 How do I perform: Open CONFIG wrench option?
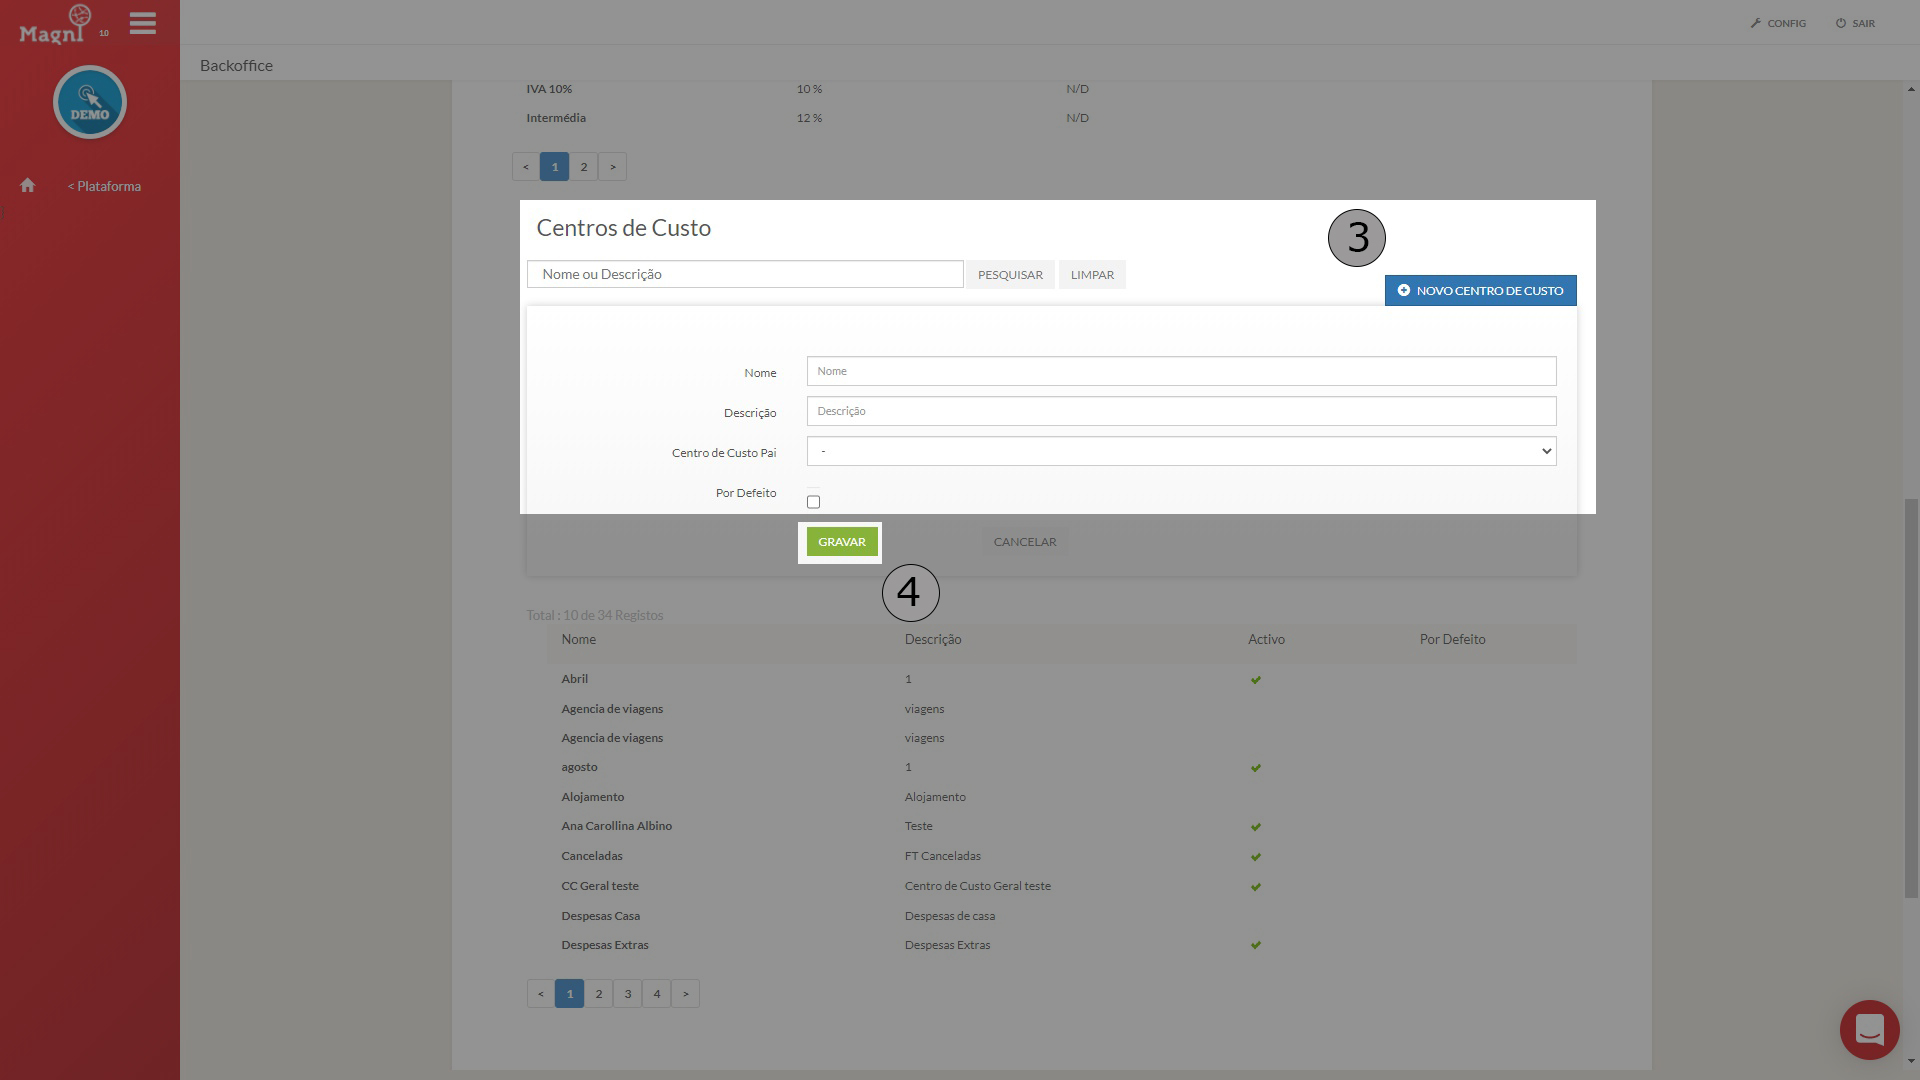tap(1778, 23)
